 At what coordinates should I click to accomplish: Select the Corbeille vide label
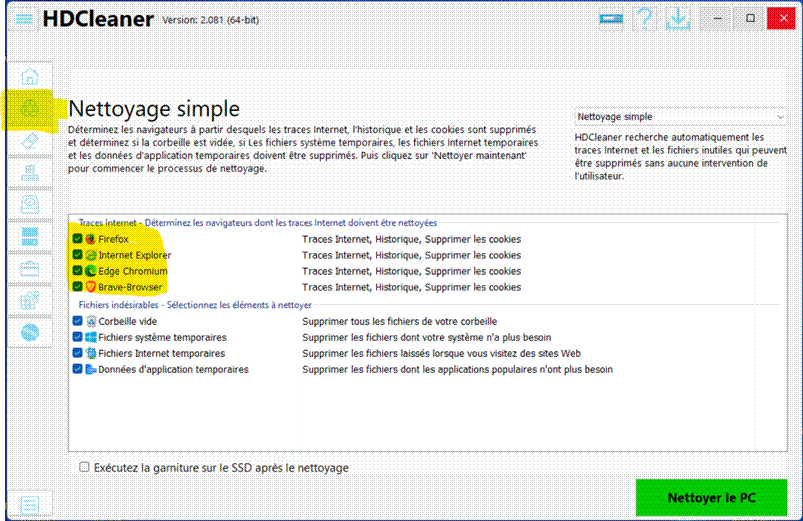128,321
